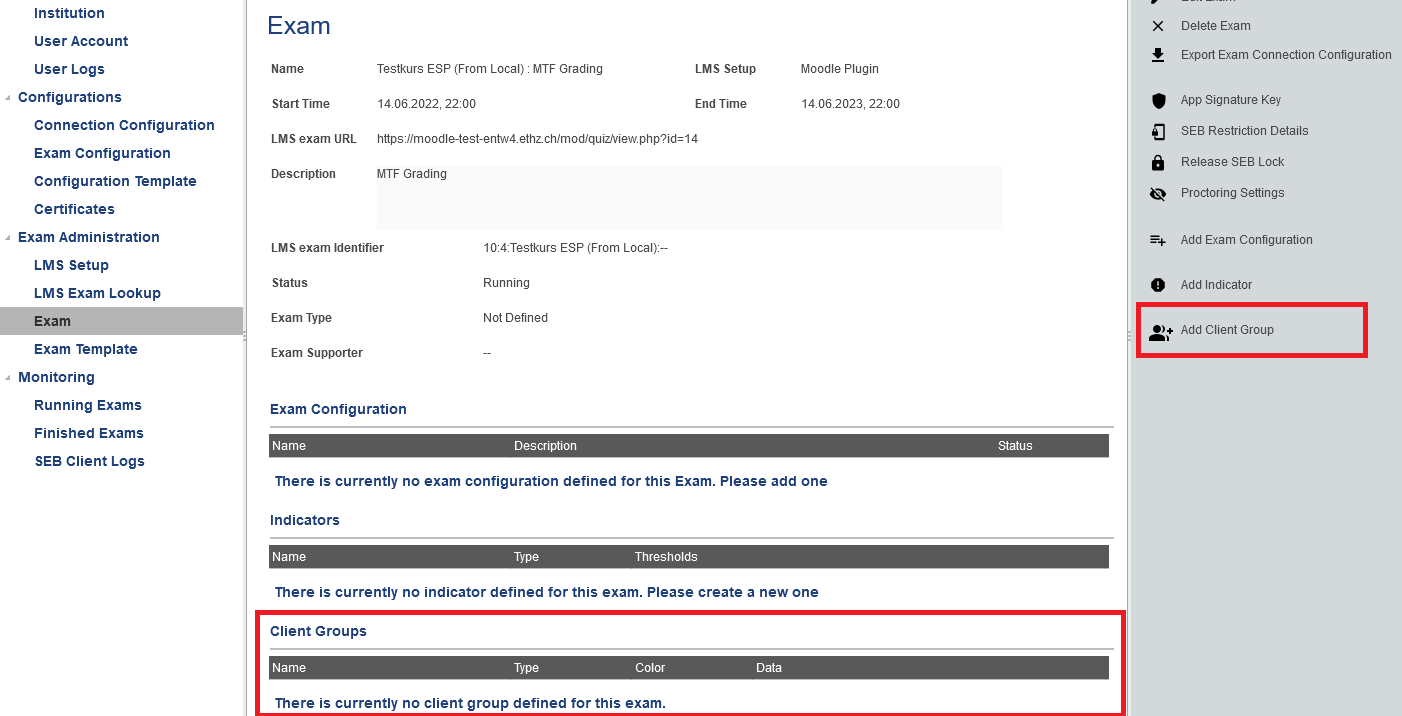Image resolution: width=1402 pixels, height=716 pixels.
Task: Click the Proctoring Settings eye icon
Action: click(1158, 193)
